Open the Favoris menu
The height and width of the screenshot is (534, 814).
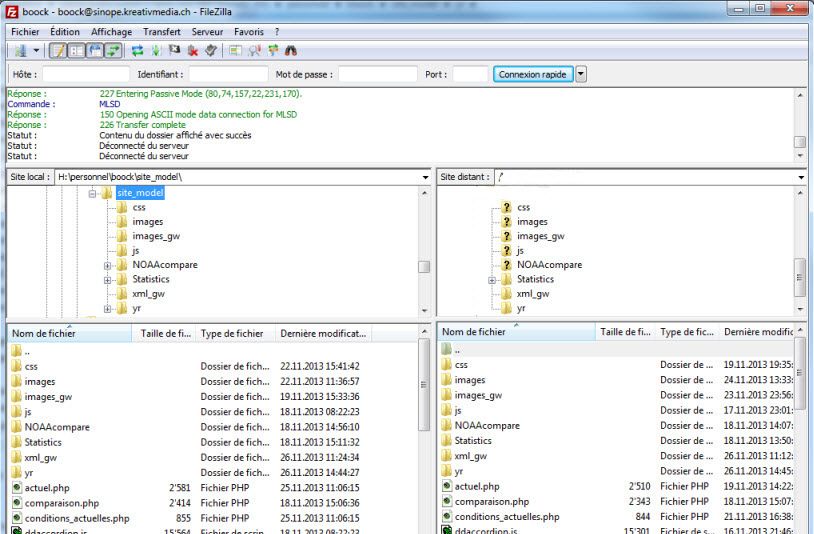249,32
